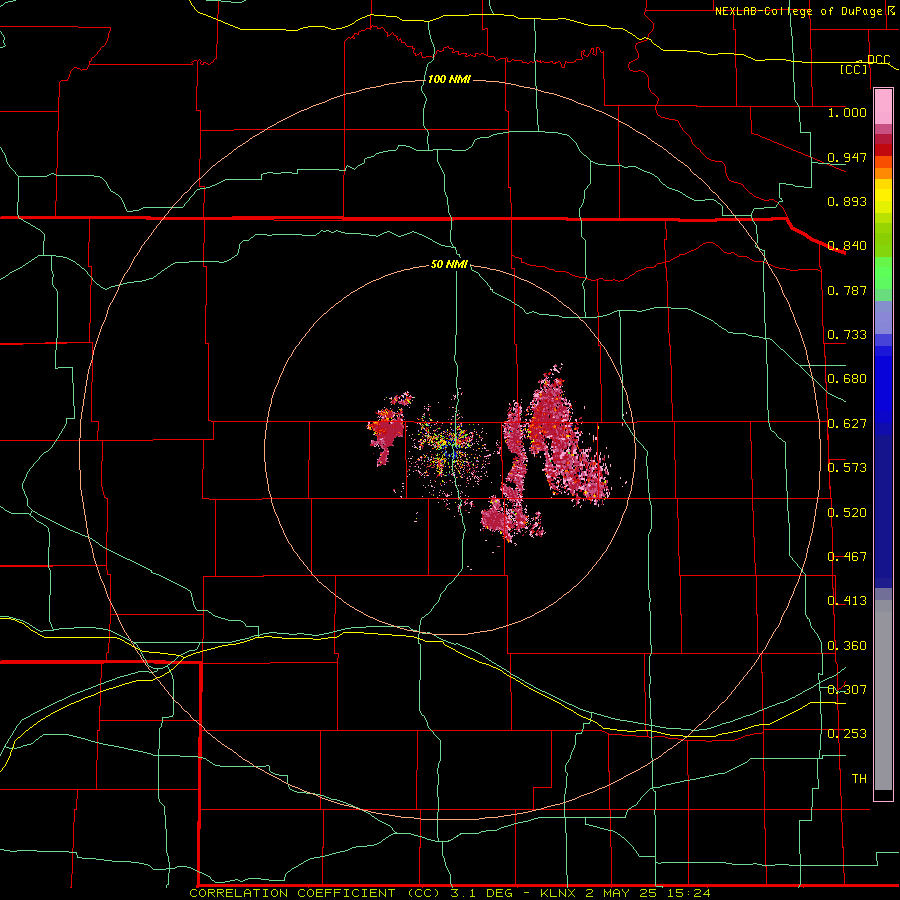Select the 0.573 scale value
This screenshot has height=900, width=900.
coord(847,467)
